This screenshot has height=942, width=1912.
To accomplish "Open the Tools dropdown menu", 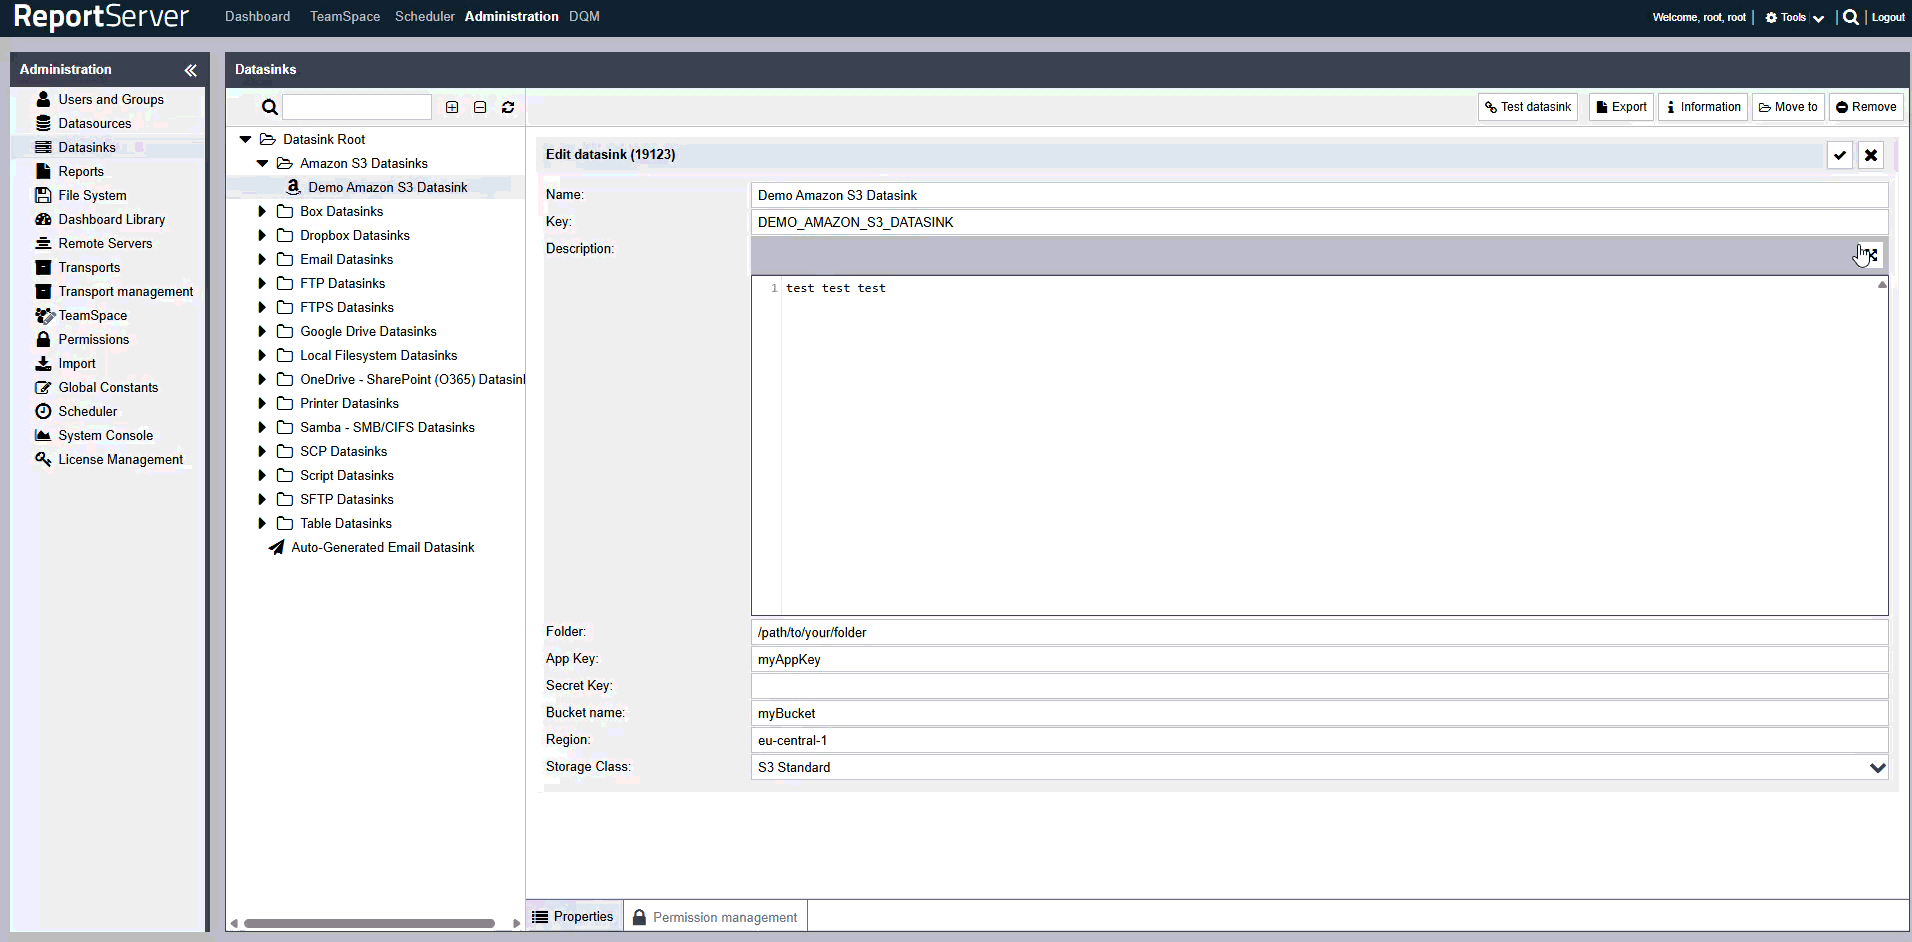I will pos(1795,17).
